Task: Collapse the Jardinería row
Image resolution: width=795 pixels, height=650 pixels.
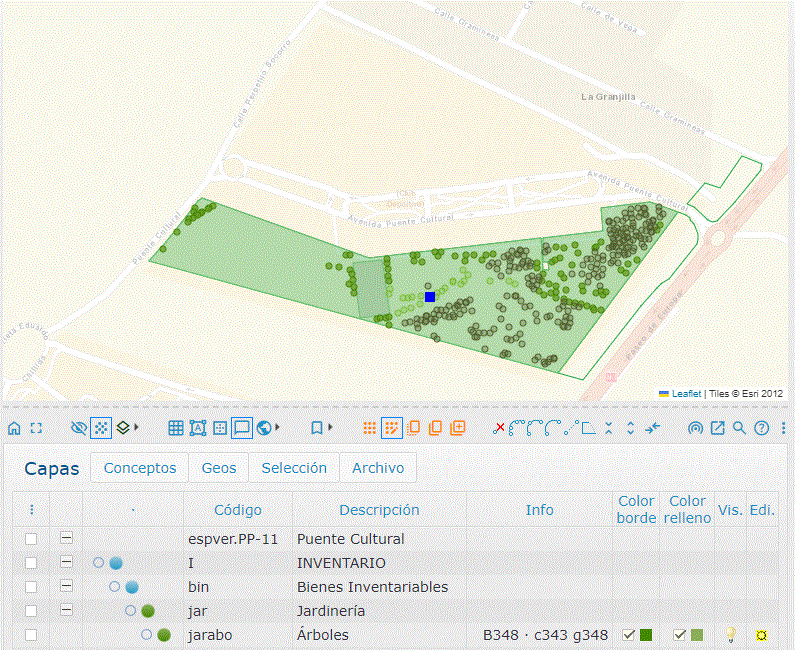Action: click(x=66, y=611)
